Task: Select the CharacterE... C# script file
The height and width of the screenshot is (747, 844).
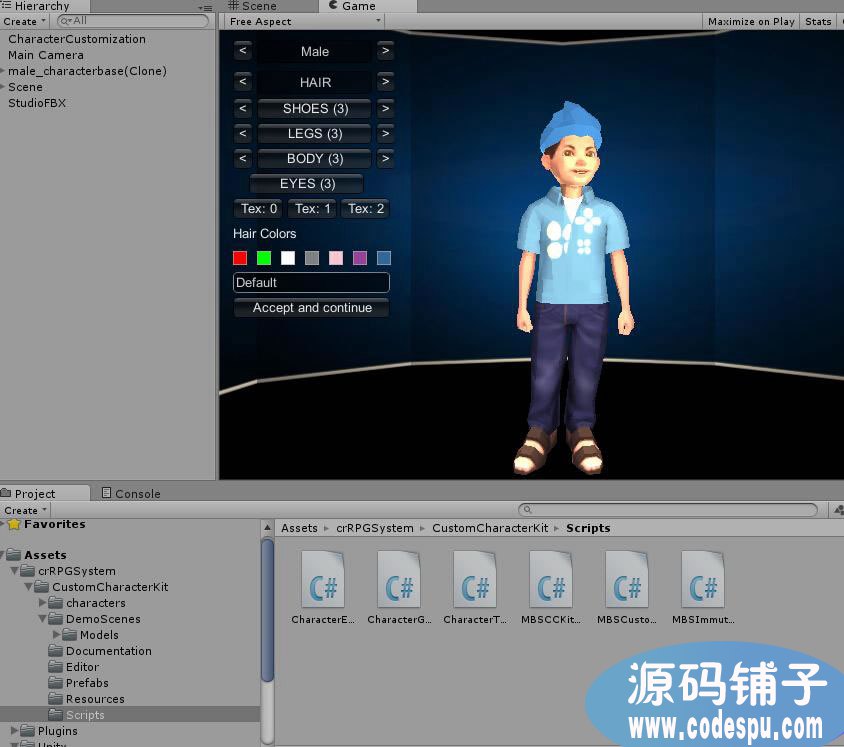Action: pyautogui.click(x=323, y=588)
